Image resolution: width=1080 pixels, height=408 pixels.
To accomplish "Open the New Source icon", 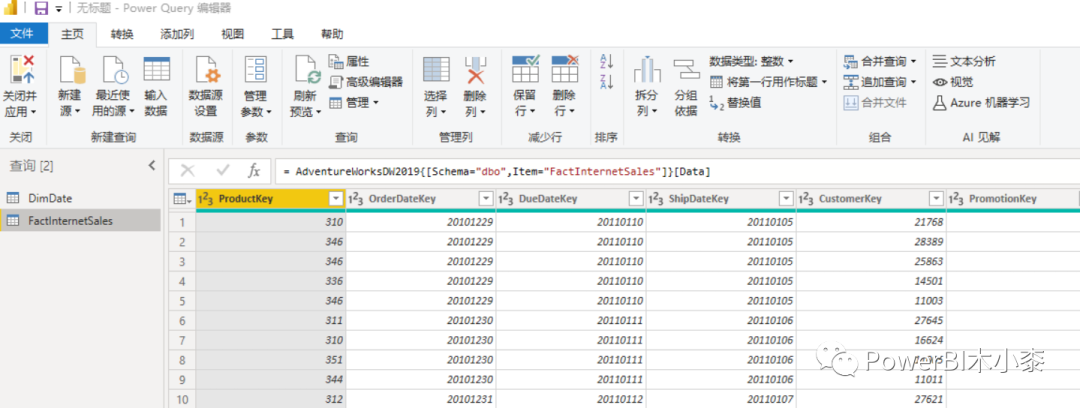I will pos(70,71).
